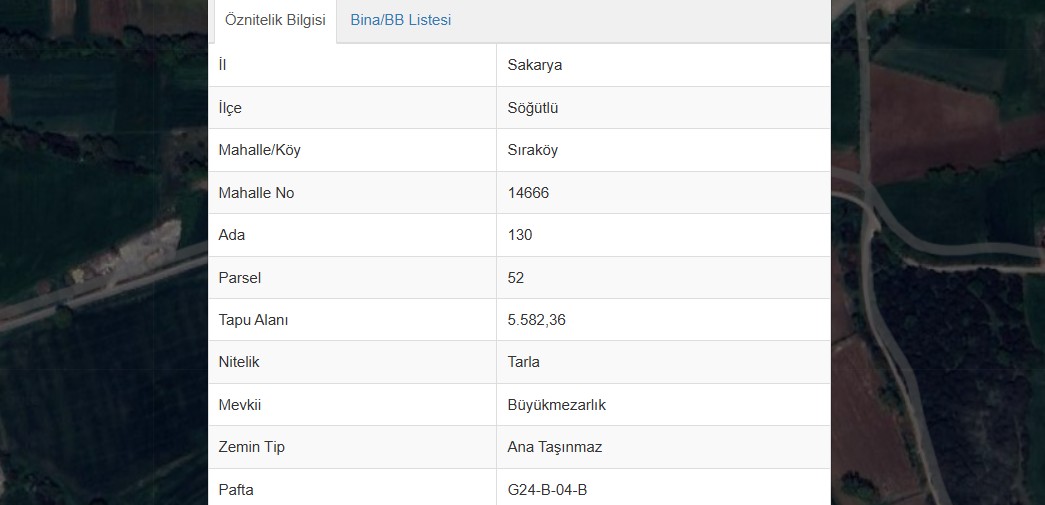Screen dimensions: 1045x505
Task: Click the Mahalle No value 14666
Action: [528, 193]
